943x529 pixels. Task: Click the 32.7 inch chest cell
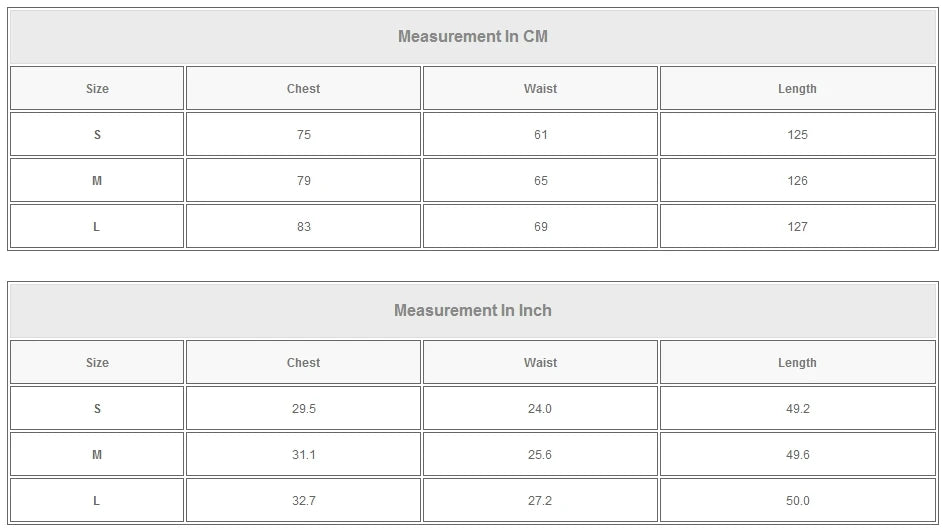tap(303, 501)
